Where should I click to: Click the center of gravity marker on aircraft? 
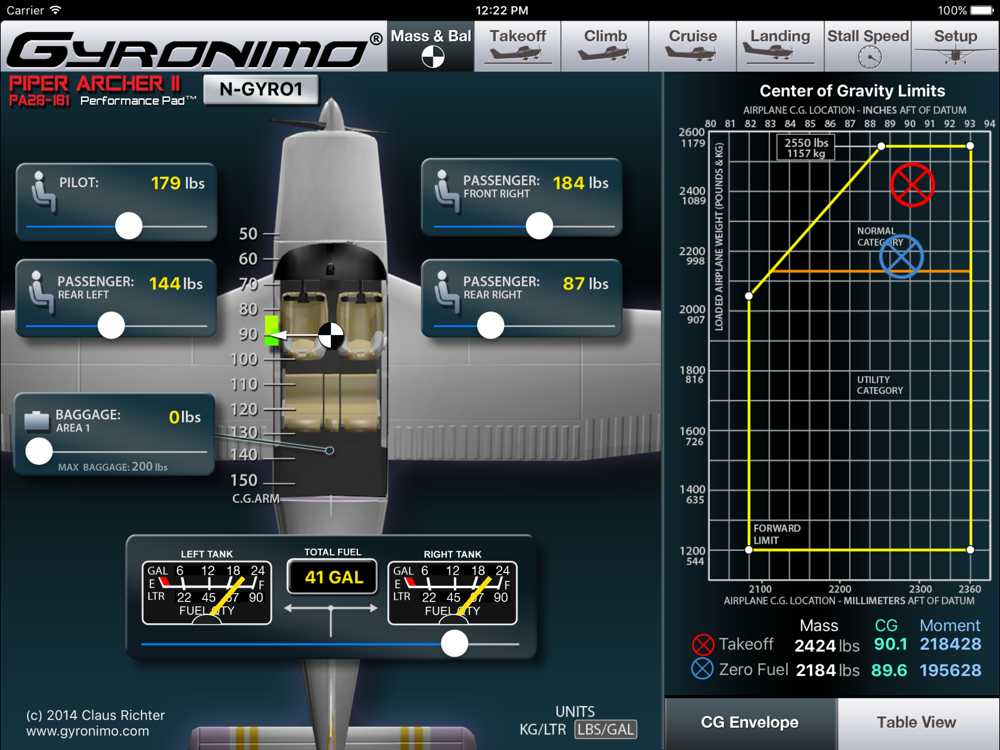331,335
